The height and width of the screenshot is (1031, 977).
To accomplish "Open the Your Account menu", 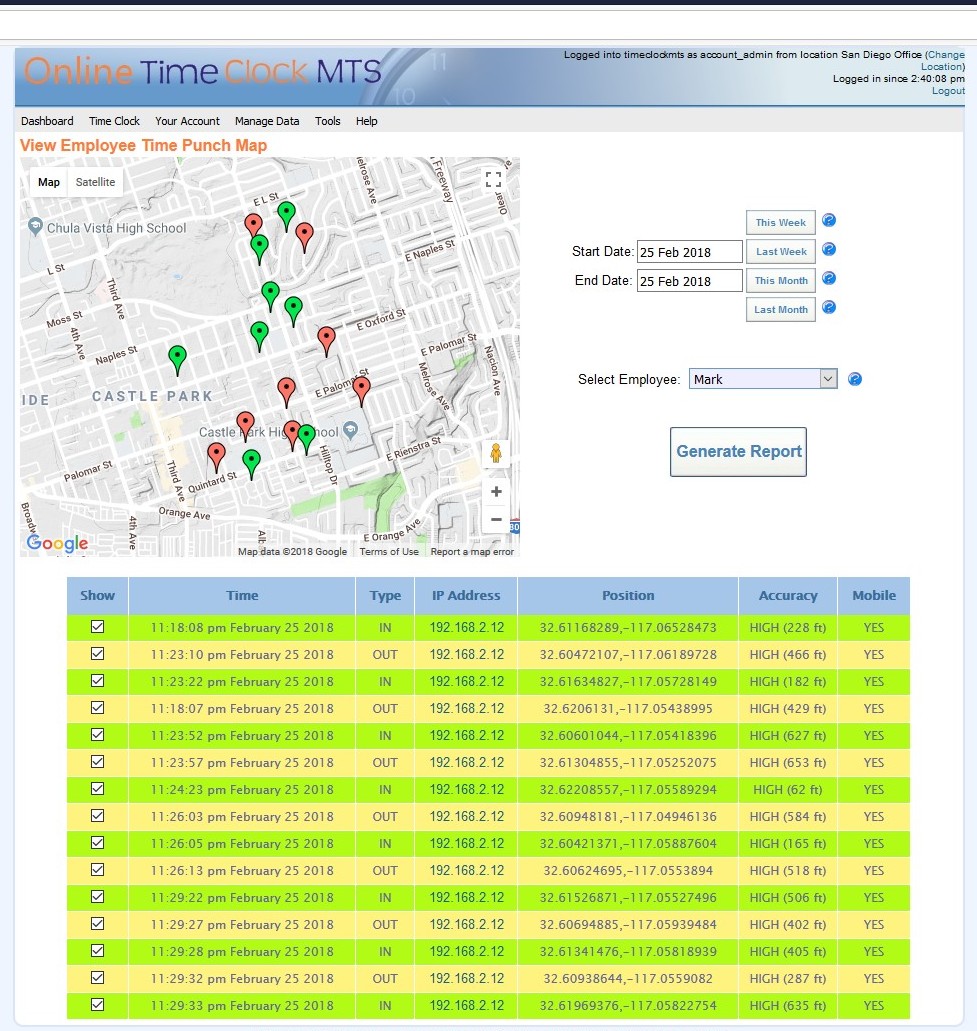I will point(187,121).
